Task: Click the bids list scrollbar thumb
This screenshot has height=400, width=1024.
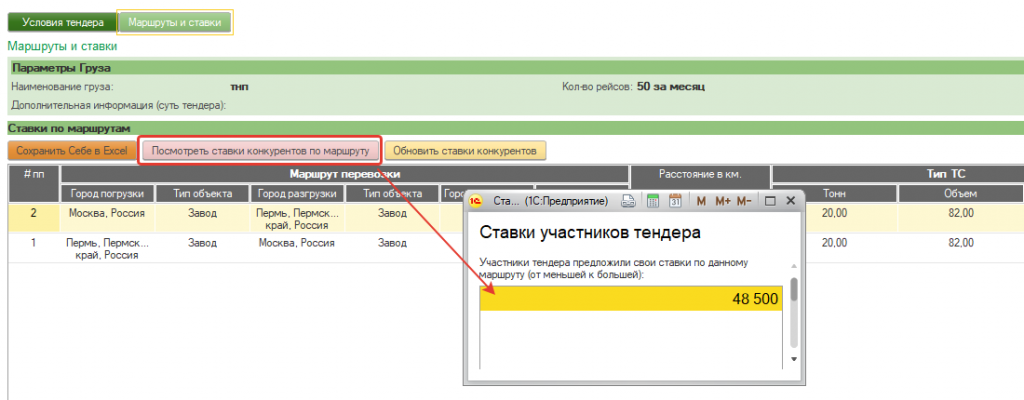Action: [x=794, y=289]
